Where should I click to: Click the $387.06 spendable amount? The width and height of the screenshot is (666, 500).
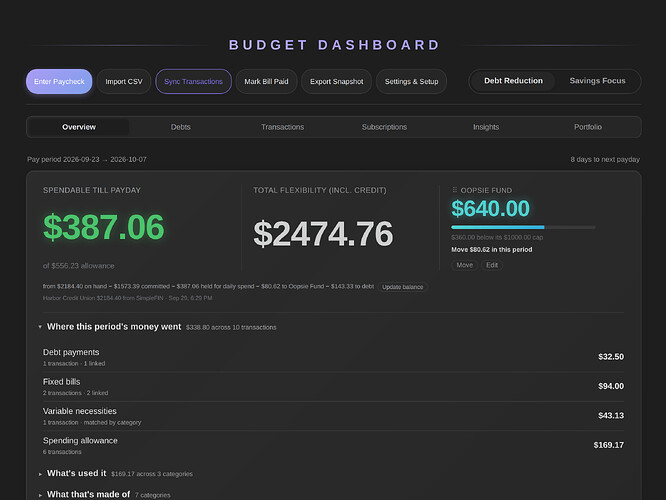tap(104, 227)
